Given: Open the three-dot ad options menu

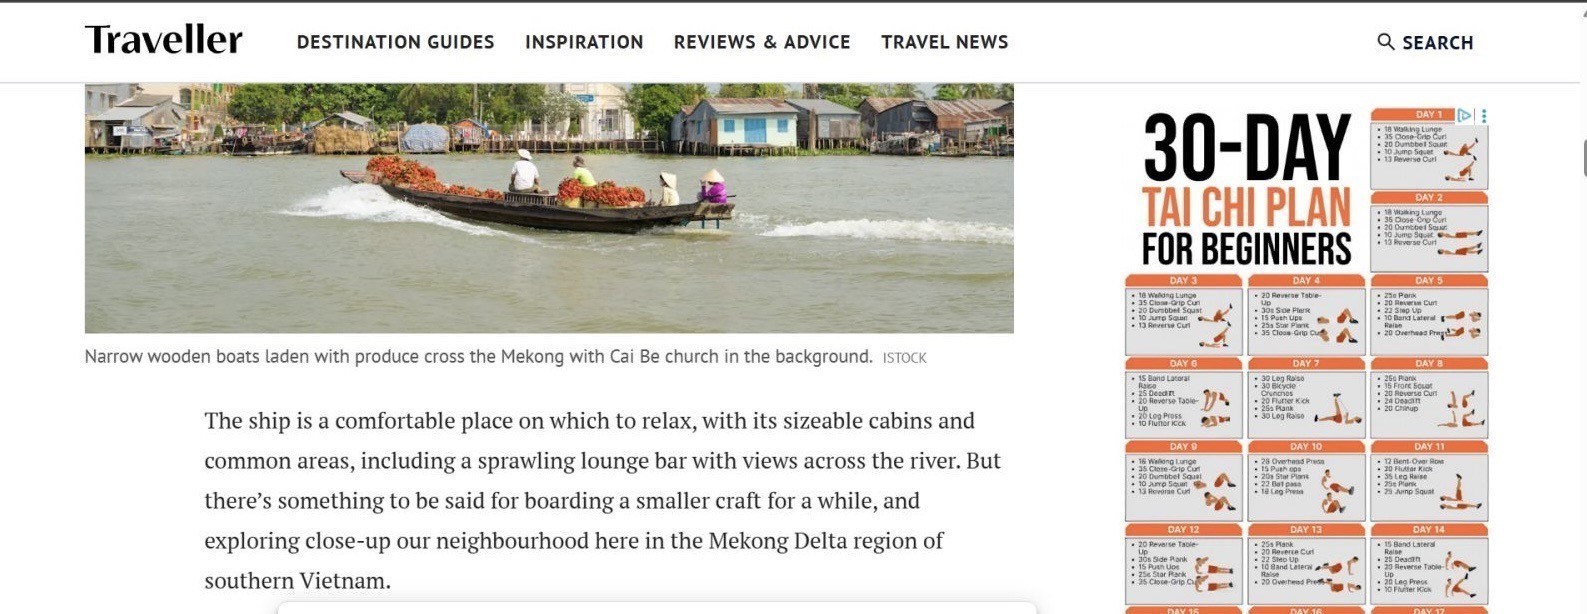Looking at the screenshot, I should point(1483,115).
